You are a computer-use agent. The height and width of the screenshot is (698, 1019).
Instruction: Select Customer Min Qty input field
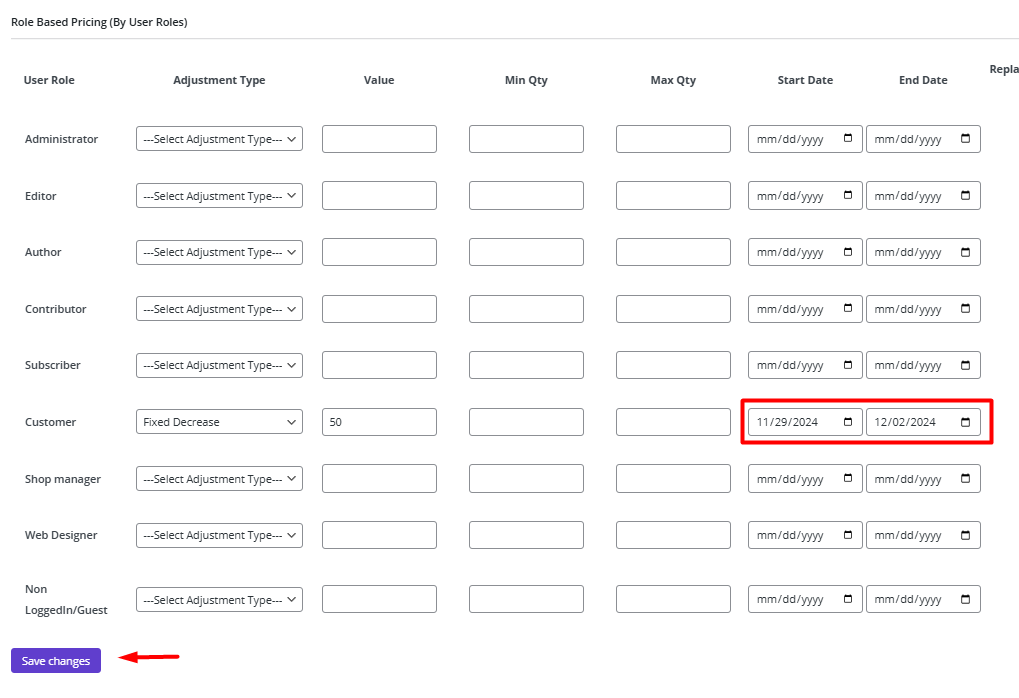(x=526, y=422)
